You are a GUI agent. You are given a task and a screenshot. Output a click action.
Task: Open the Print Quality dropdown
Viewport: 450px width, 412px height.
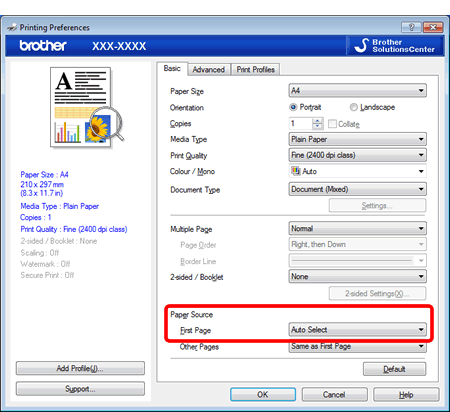click(x=357, y=155)
